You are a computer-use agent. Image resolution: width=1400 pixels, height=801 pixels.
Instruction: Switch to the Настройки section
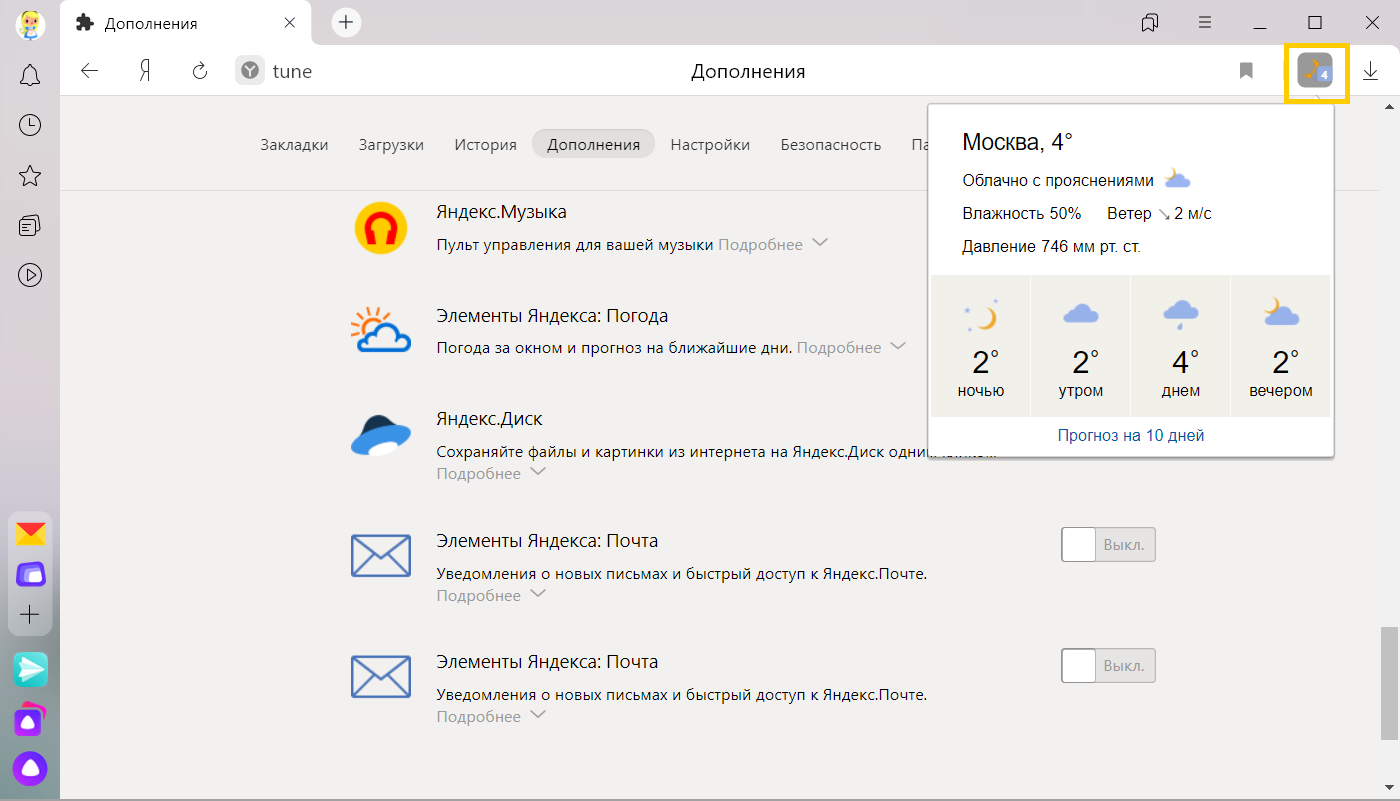[x=710, y=144]
